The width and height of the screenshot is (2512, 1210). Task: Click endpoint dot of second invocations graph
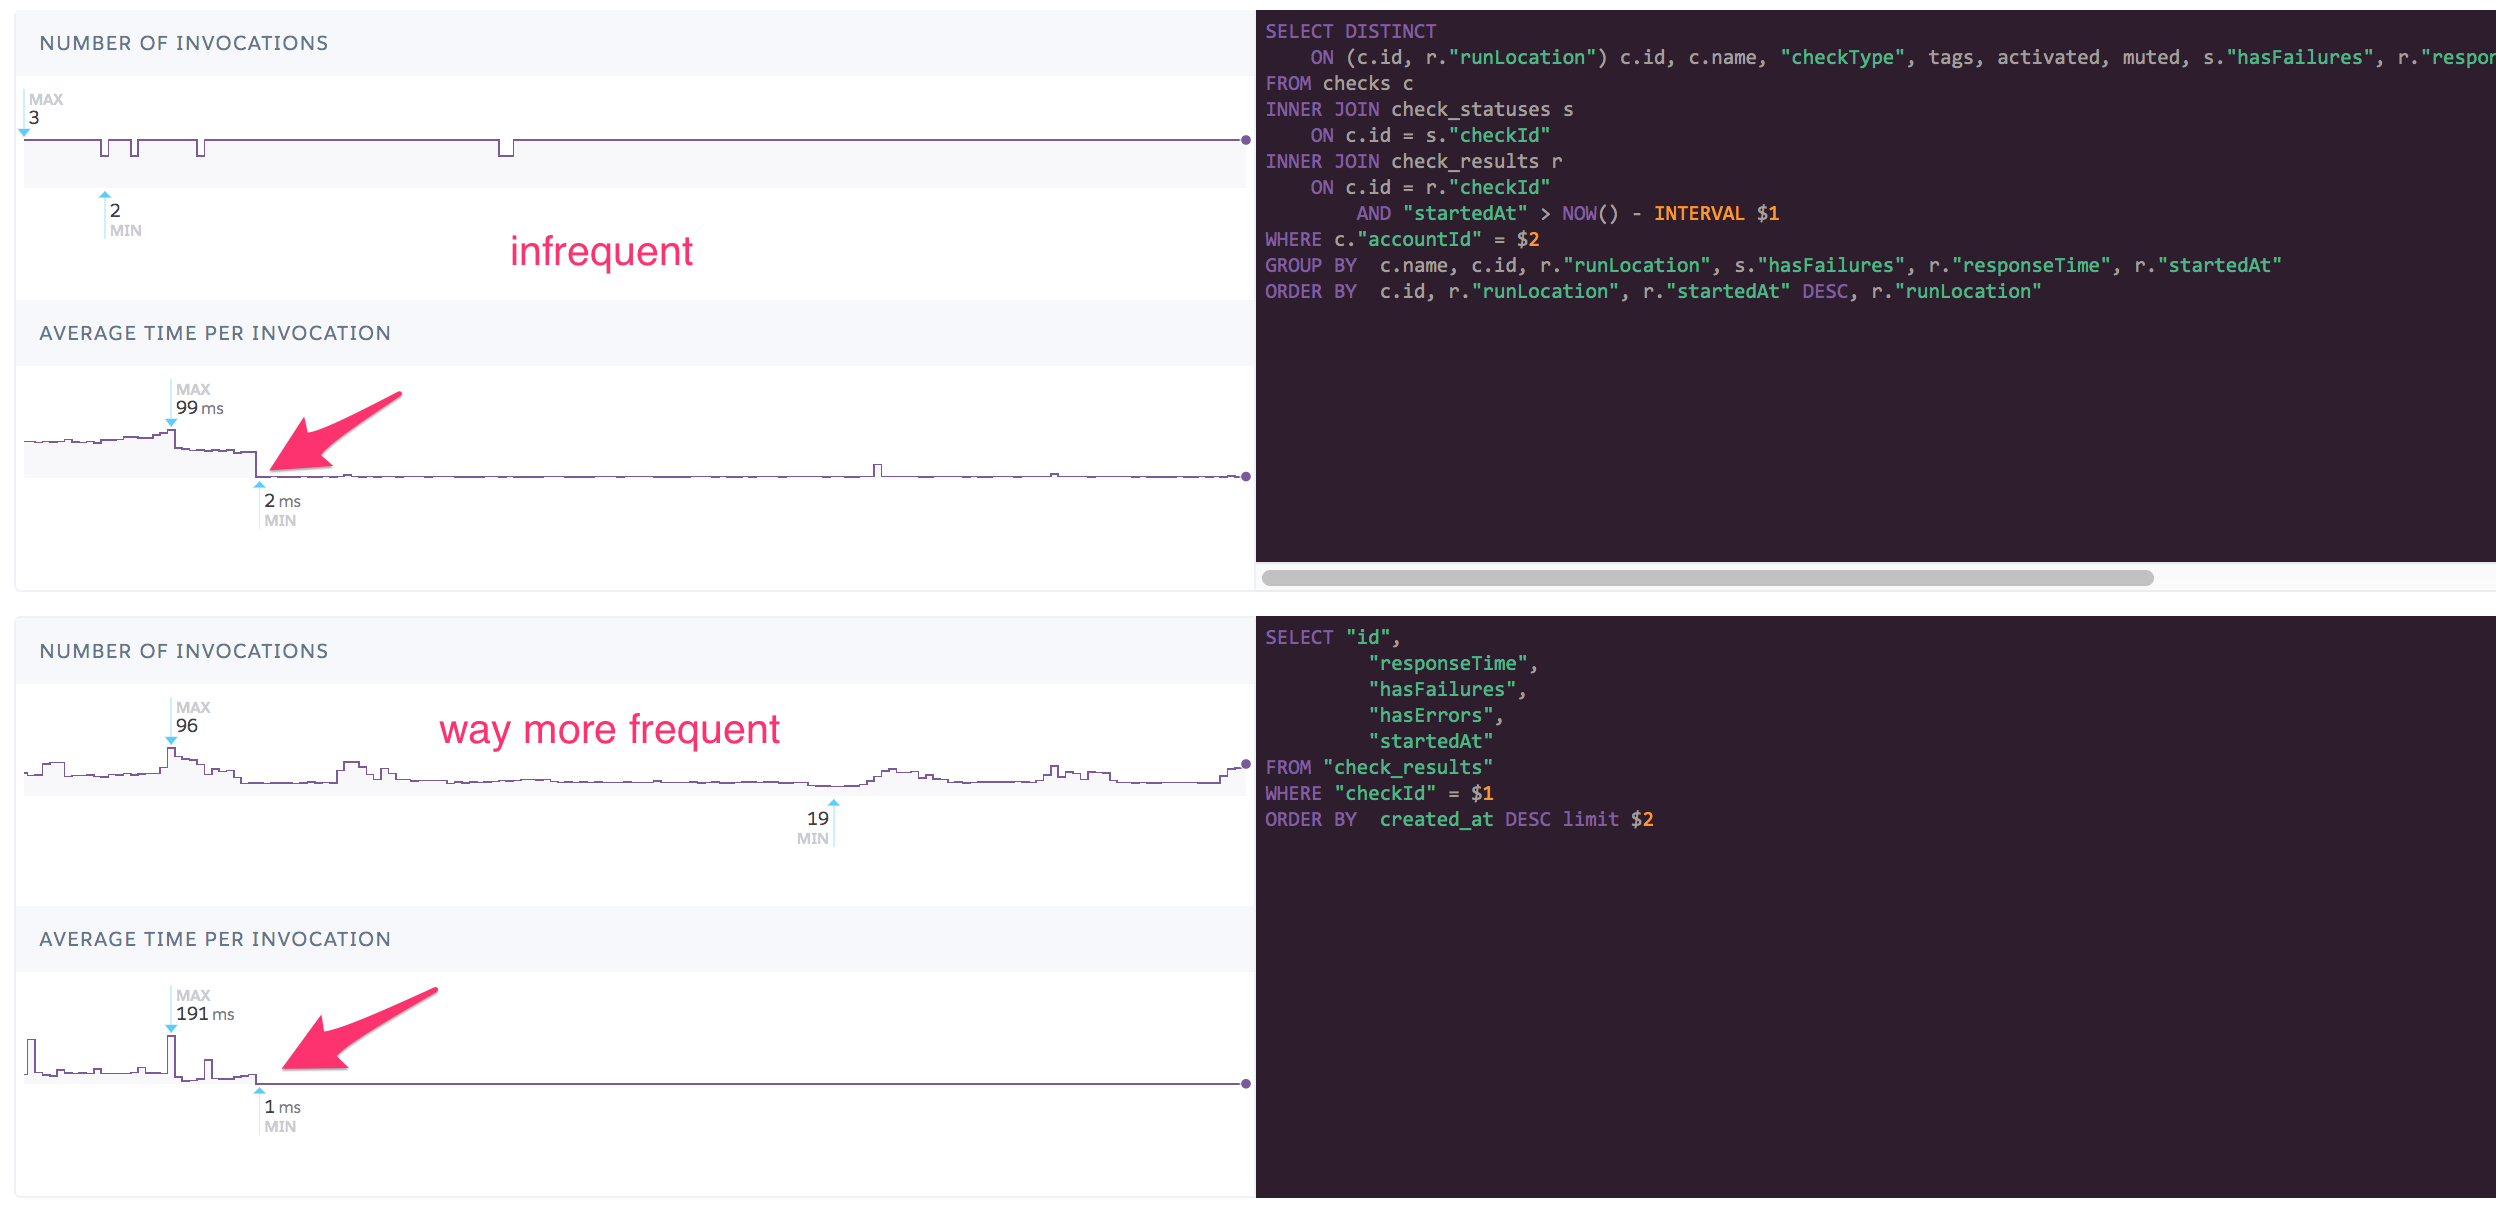[1245, 764]
